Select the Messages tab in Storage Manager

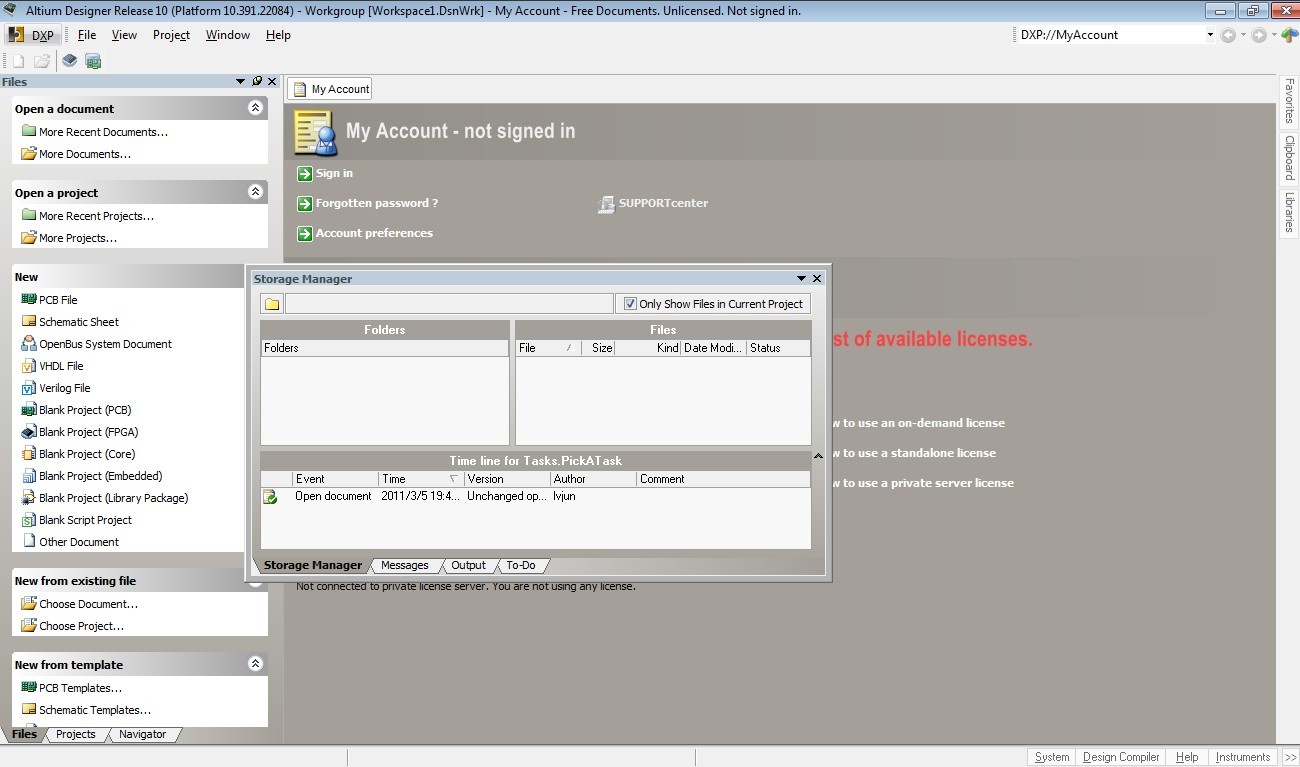(x=405, y=565)
